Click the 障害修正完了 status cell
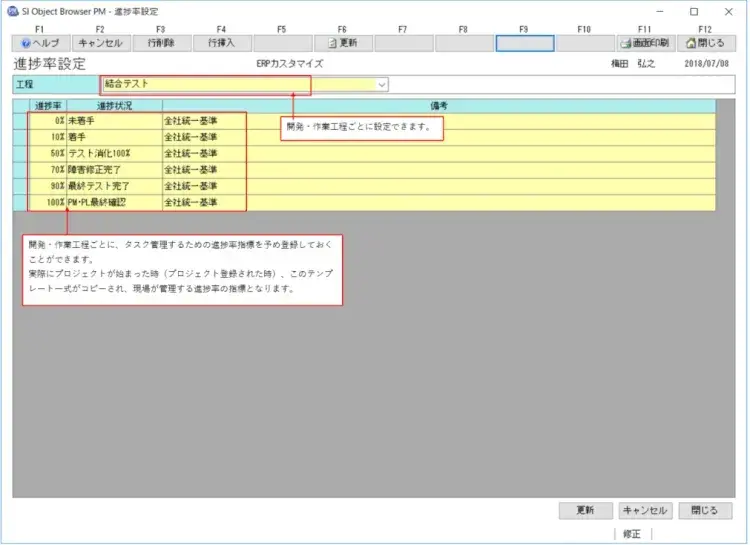The width and height of the screenshot is (750, 545). point(114,170)
